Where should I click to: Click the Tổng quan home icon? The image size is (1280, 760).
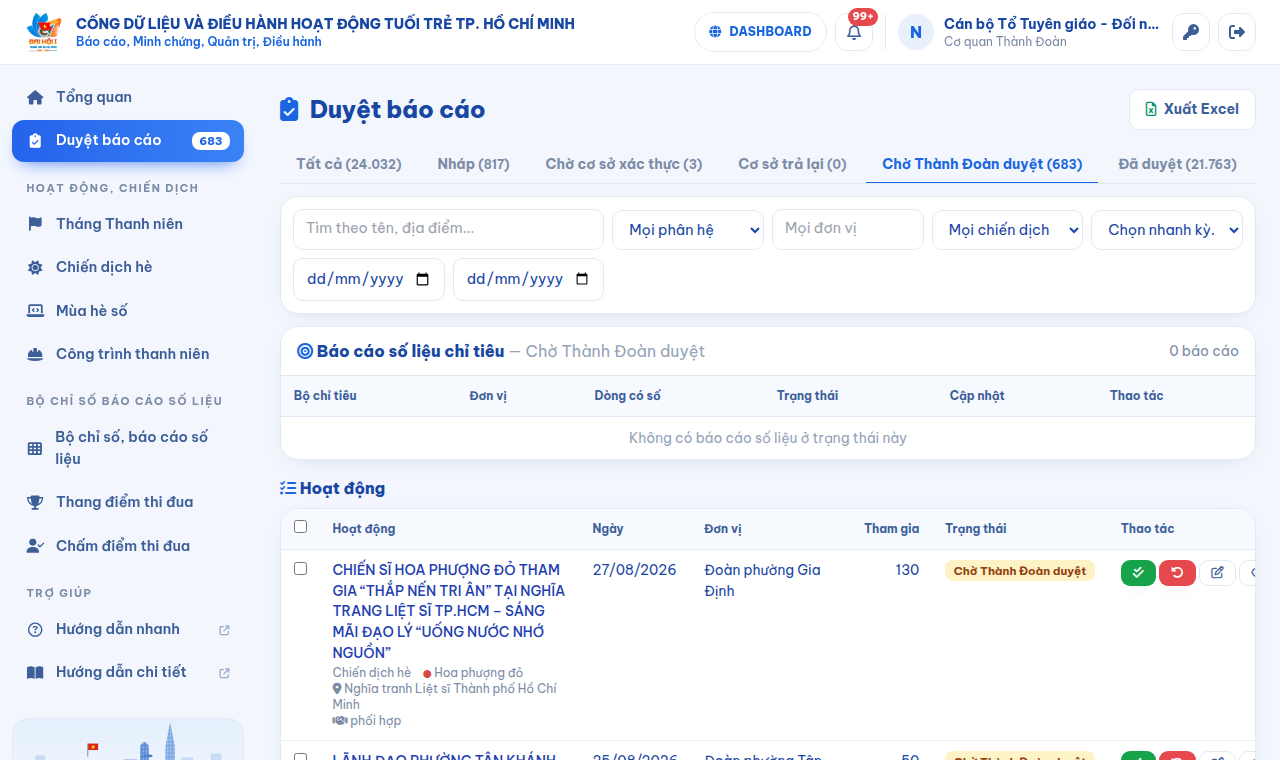(35, 97)
